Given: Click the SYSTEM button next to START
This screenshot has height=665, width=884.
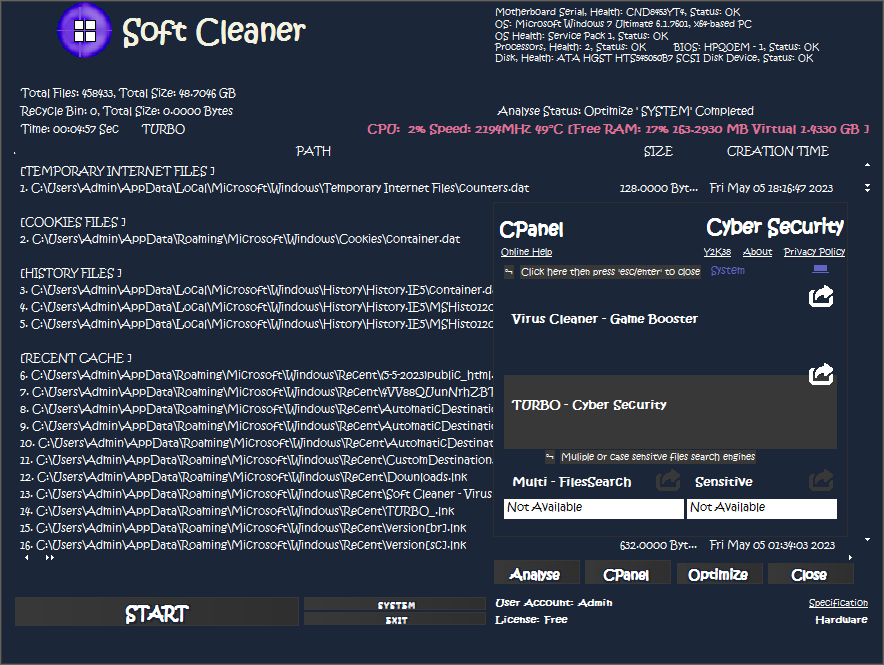Looking at the screenshot, I should (395, 604).
